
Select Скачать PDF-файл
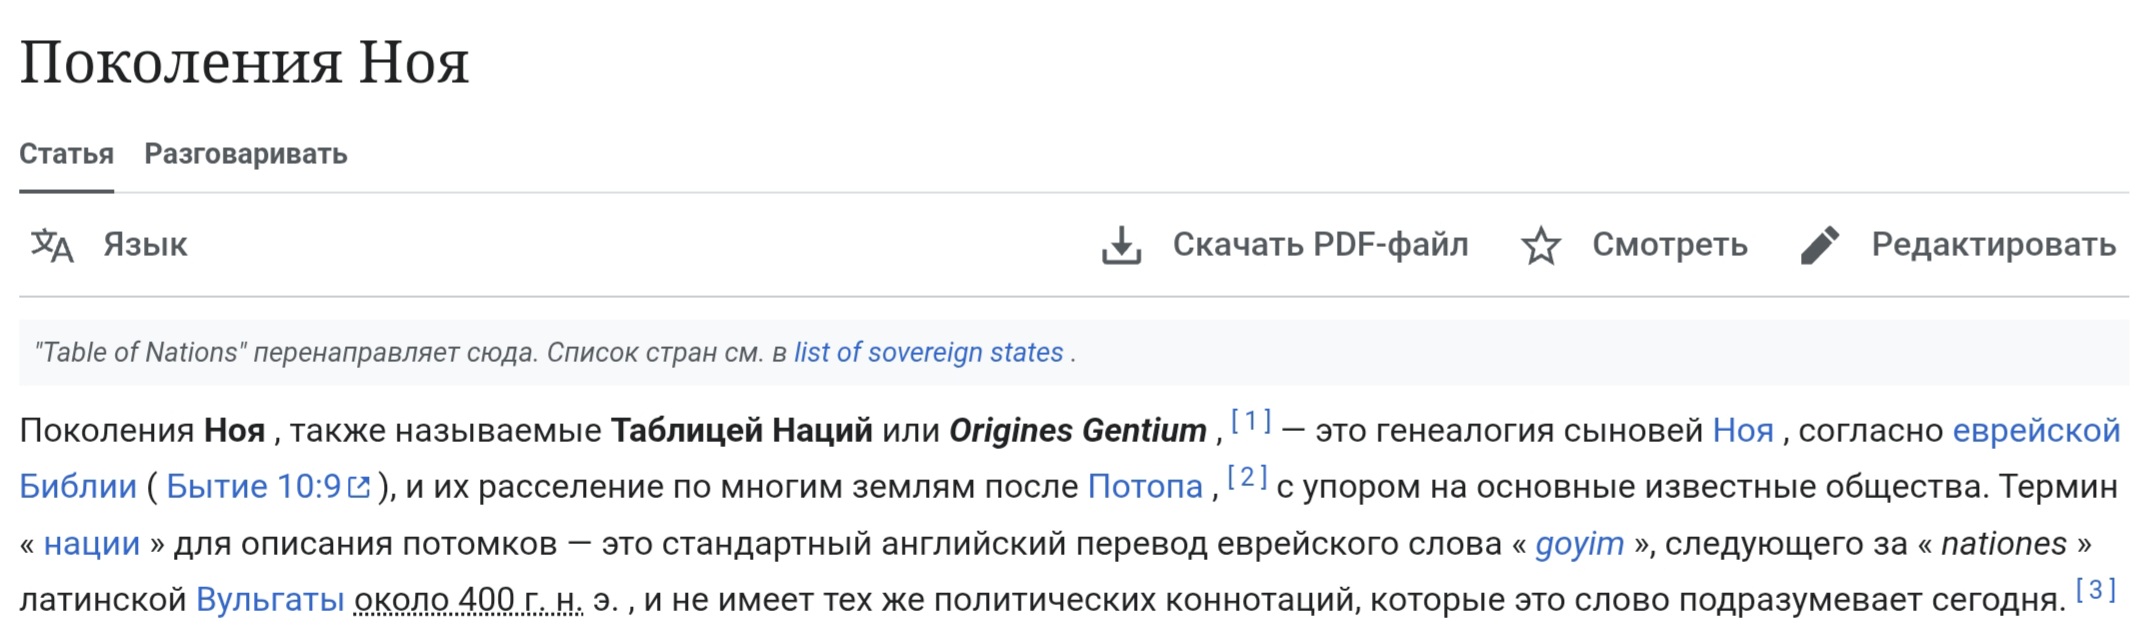(1320, 245)
